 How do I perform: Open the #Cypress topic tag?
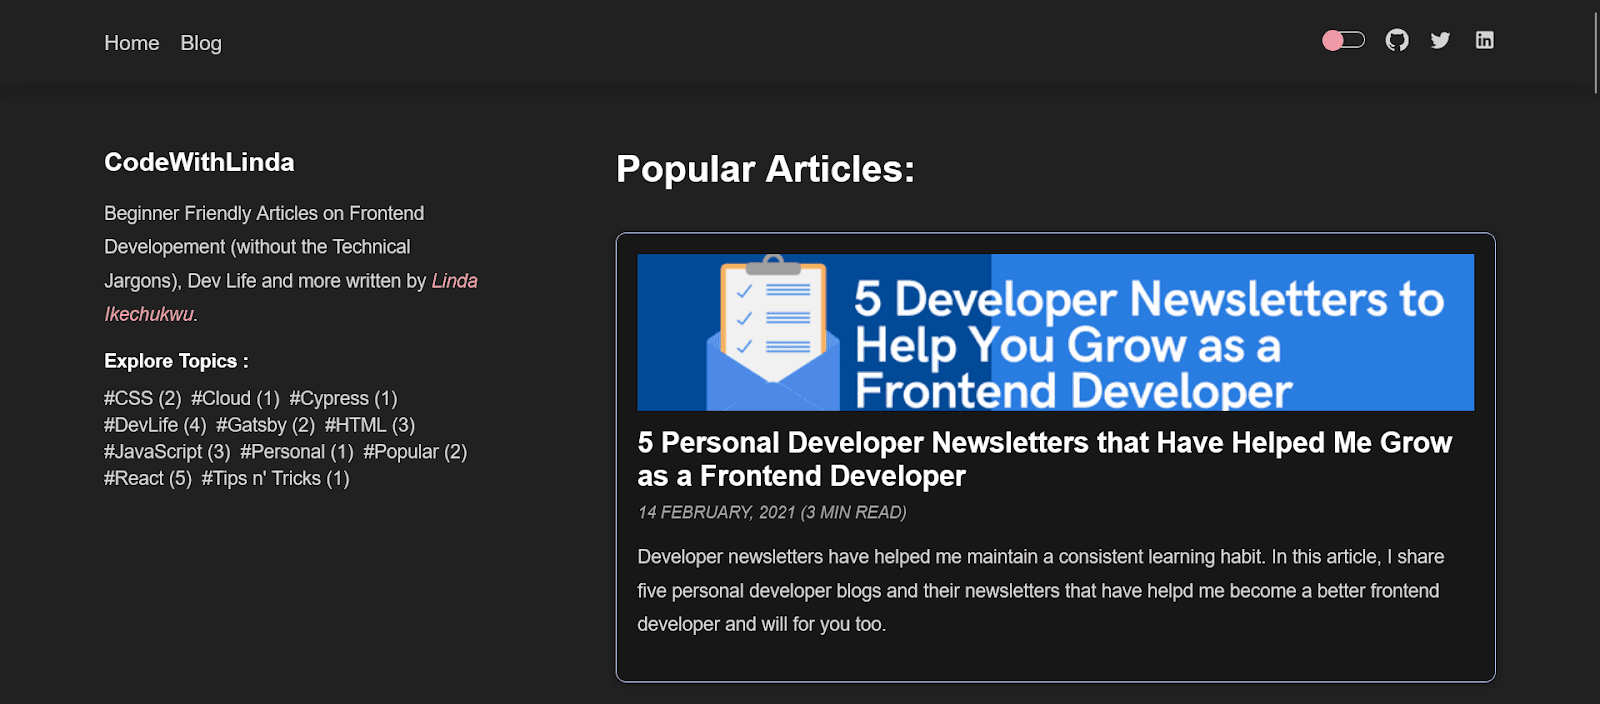click(x=343, y=398)
